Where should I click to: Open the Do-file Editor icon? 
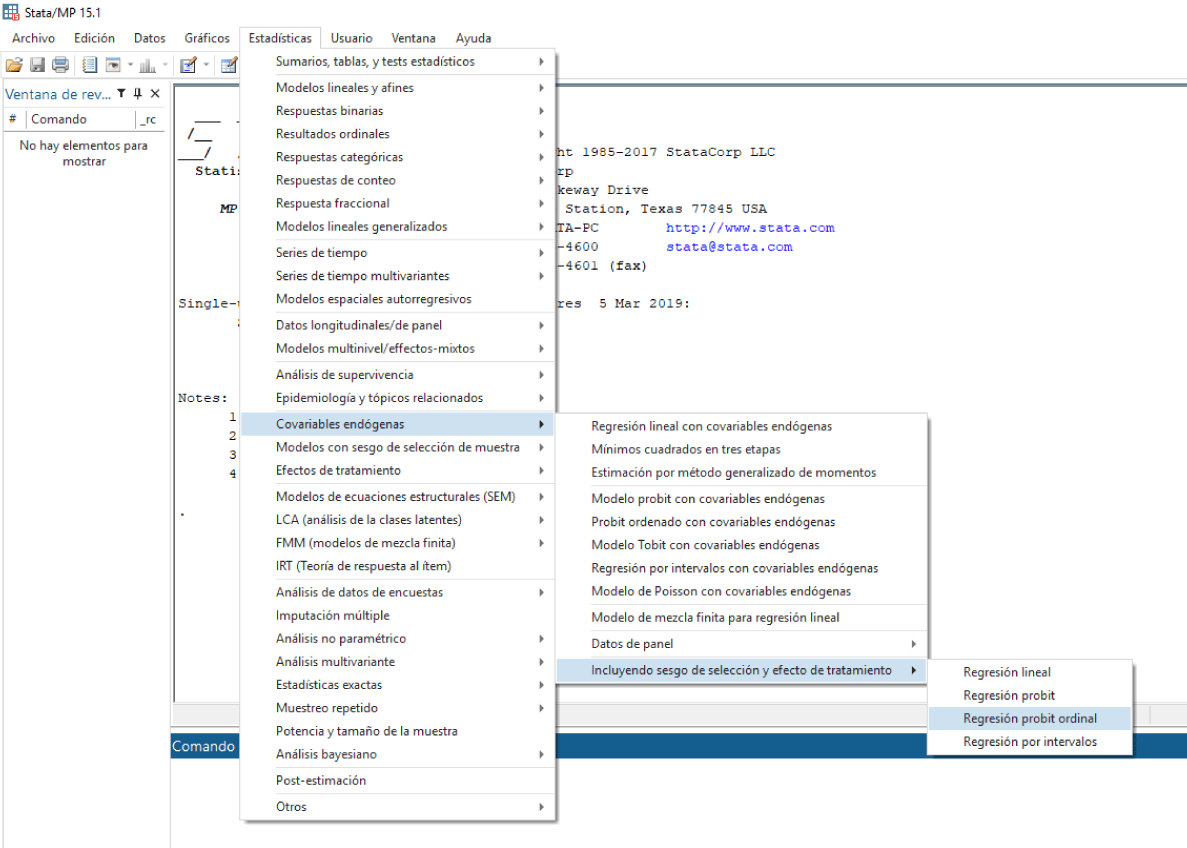[x=188, y=65]
